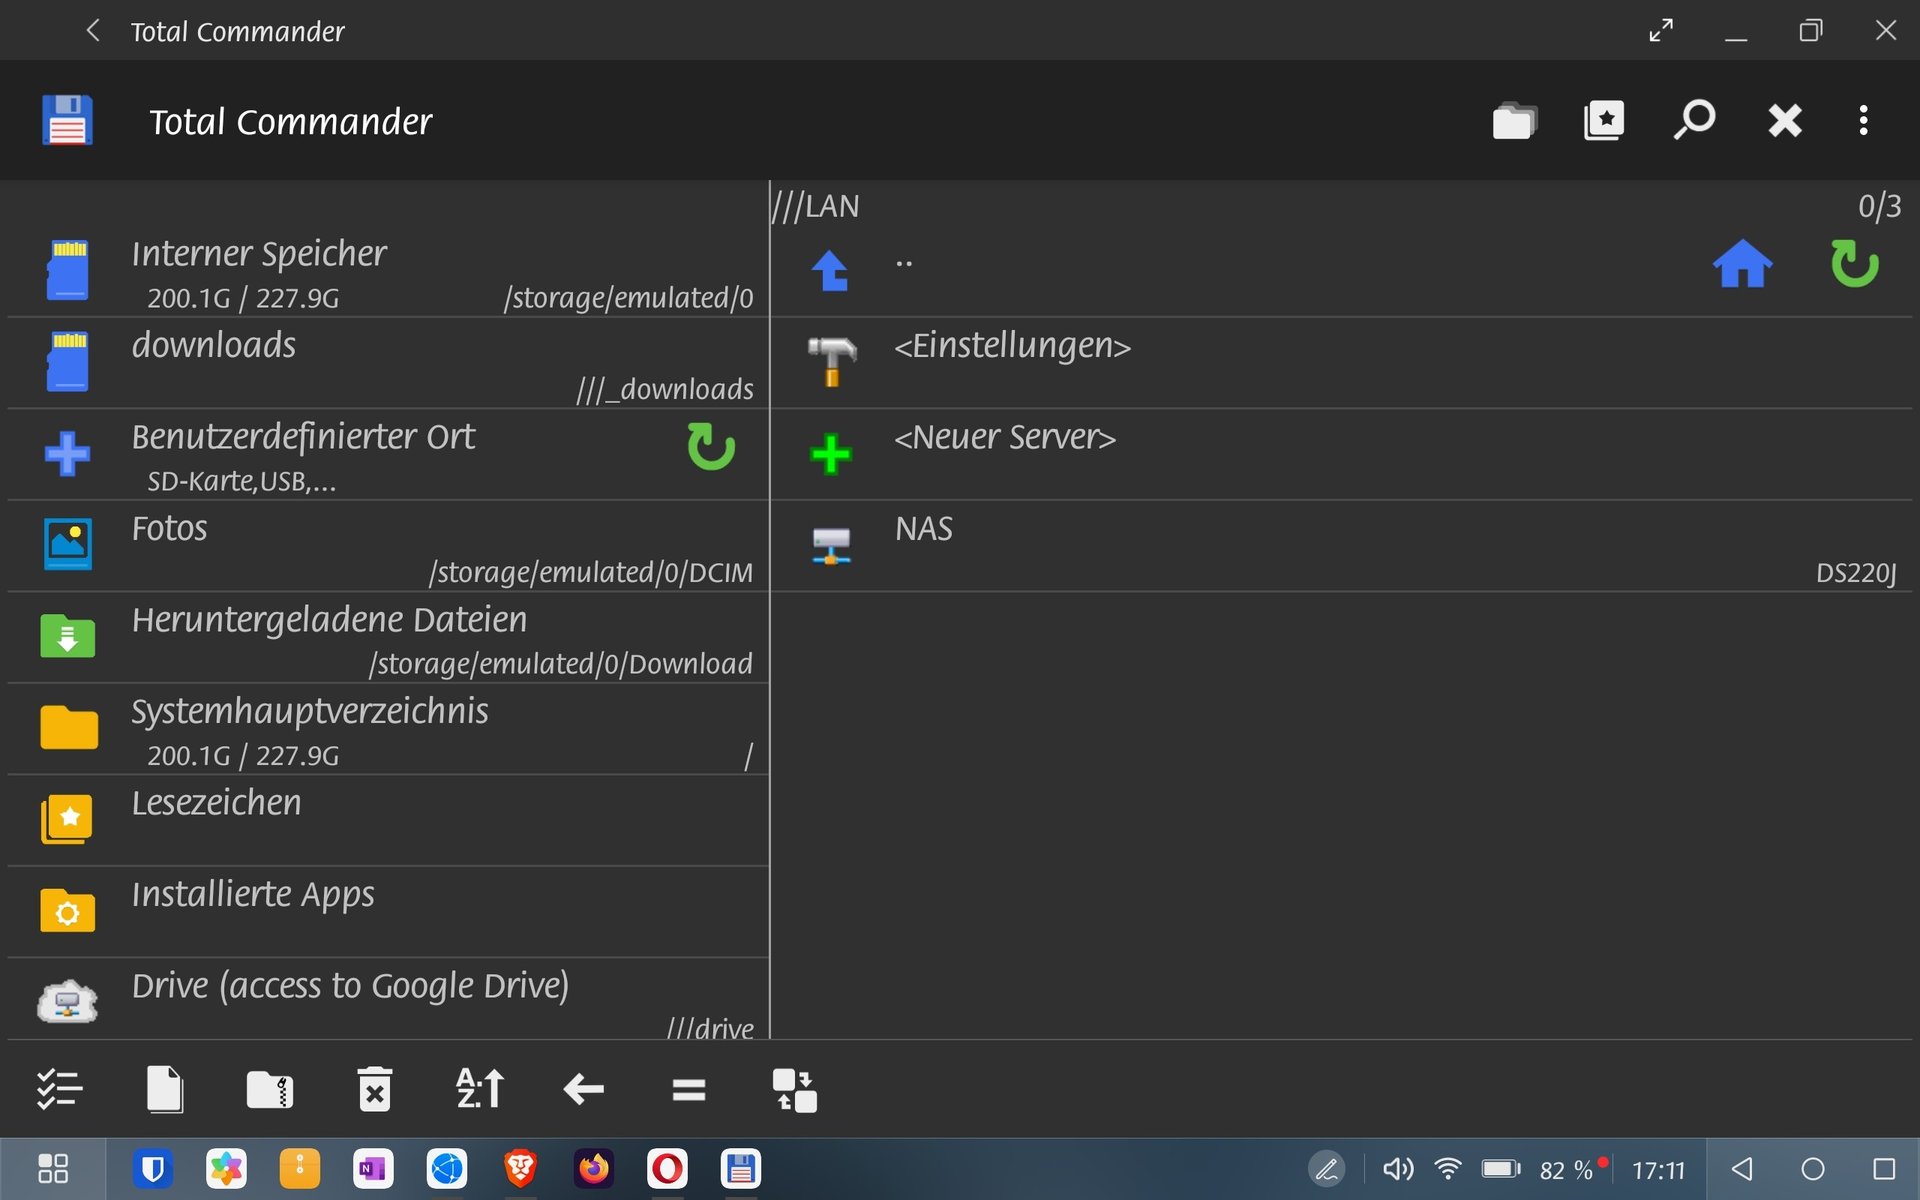Open Firefox from the taskbar
This screenshot has width=1920, height=1200.
click(594, 1168)
